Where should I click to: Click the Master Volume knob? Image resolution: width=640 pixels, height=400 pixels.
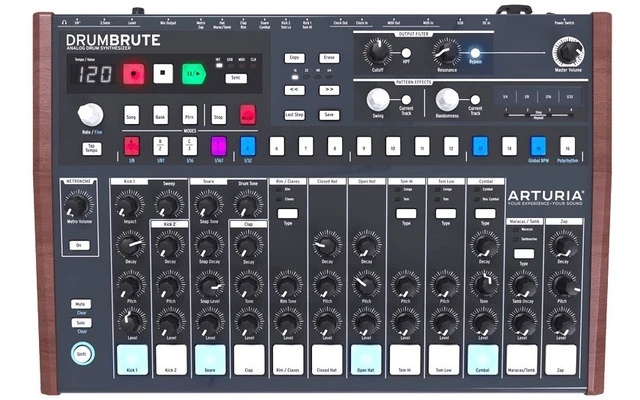tap(568, 52)
